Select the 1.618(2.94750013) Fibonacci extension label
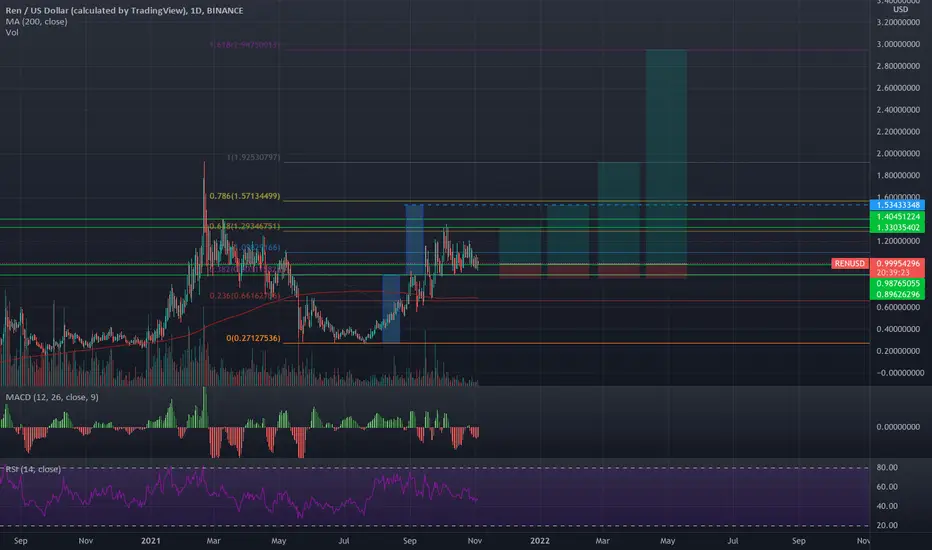932x550 pixels. point(244,45)
